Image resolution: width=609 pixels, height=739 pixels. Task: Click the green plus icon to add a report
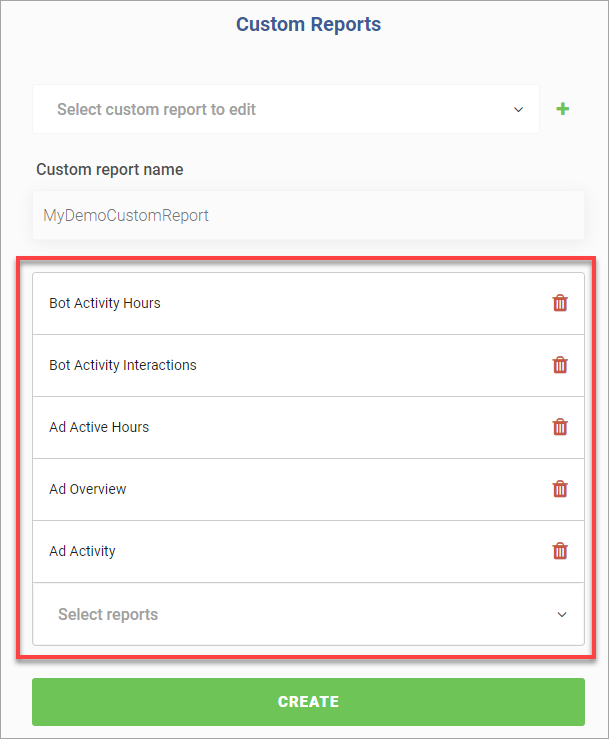[x=562, y=109]
